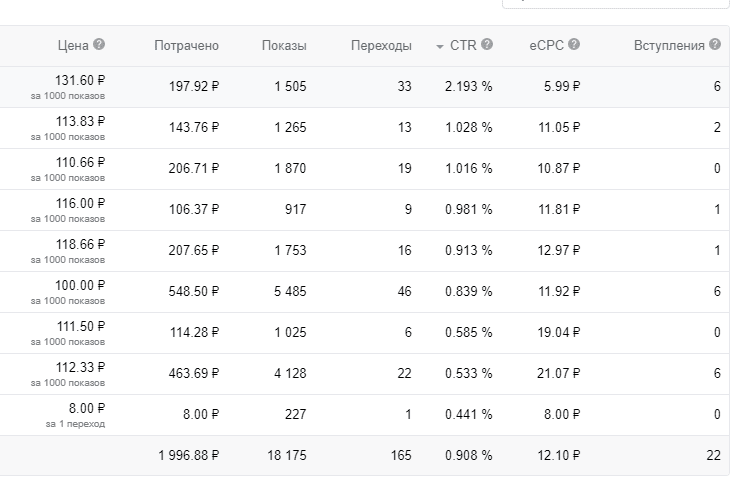Select the row spending 463.69 ₽
The height and width of the screenshot is (495, 744).
pos(364,374)
